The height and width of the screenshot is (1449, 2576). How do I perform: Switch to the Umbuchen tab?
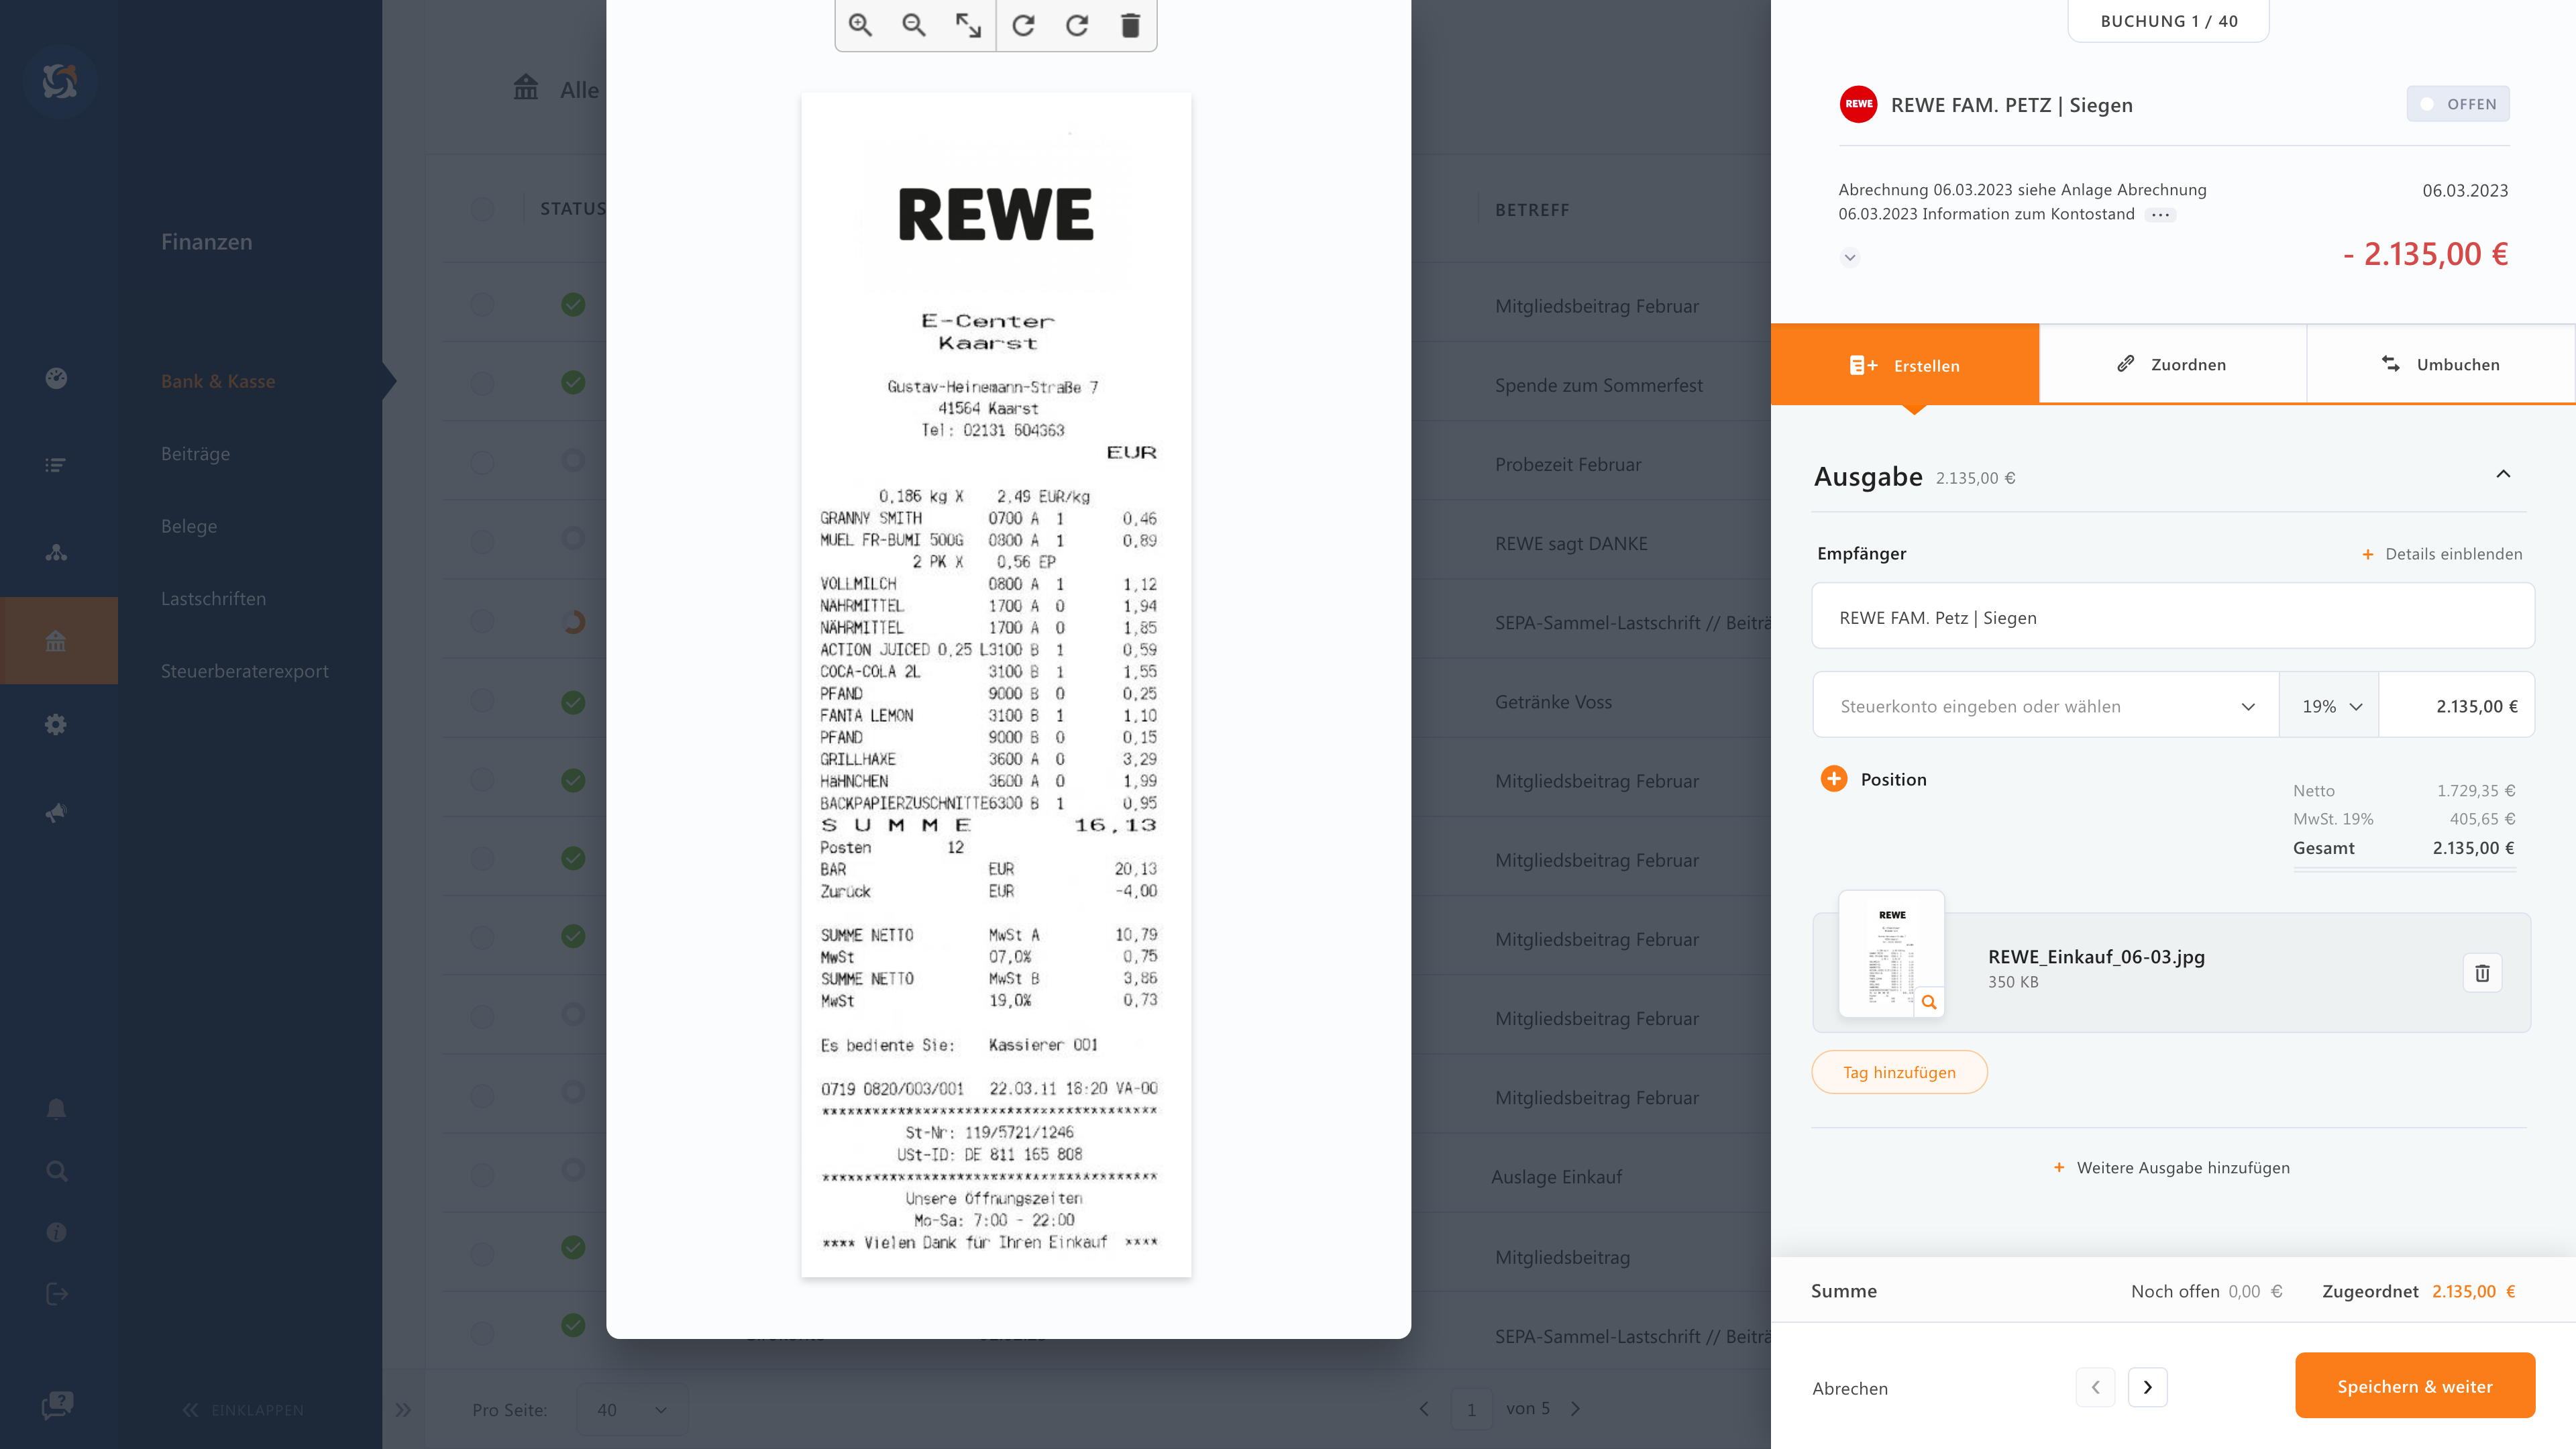(x=2440, y=364)
